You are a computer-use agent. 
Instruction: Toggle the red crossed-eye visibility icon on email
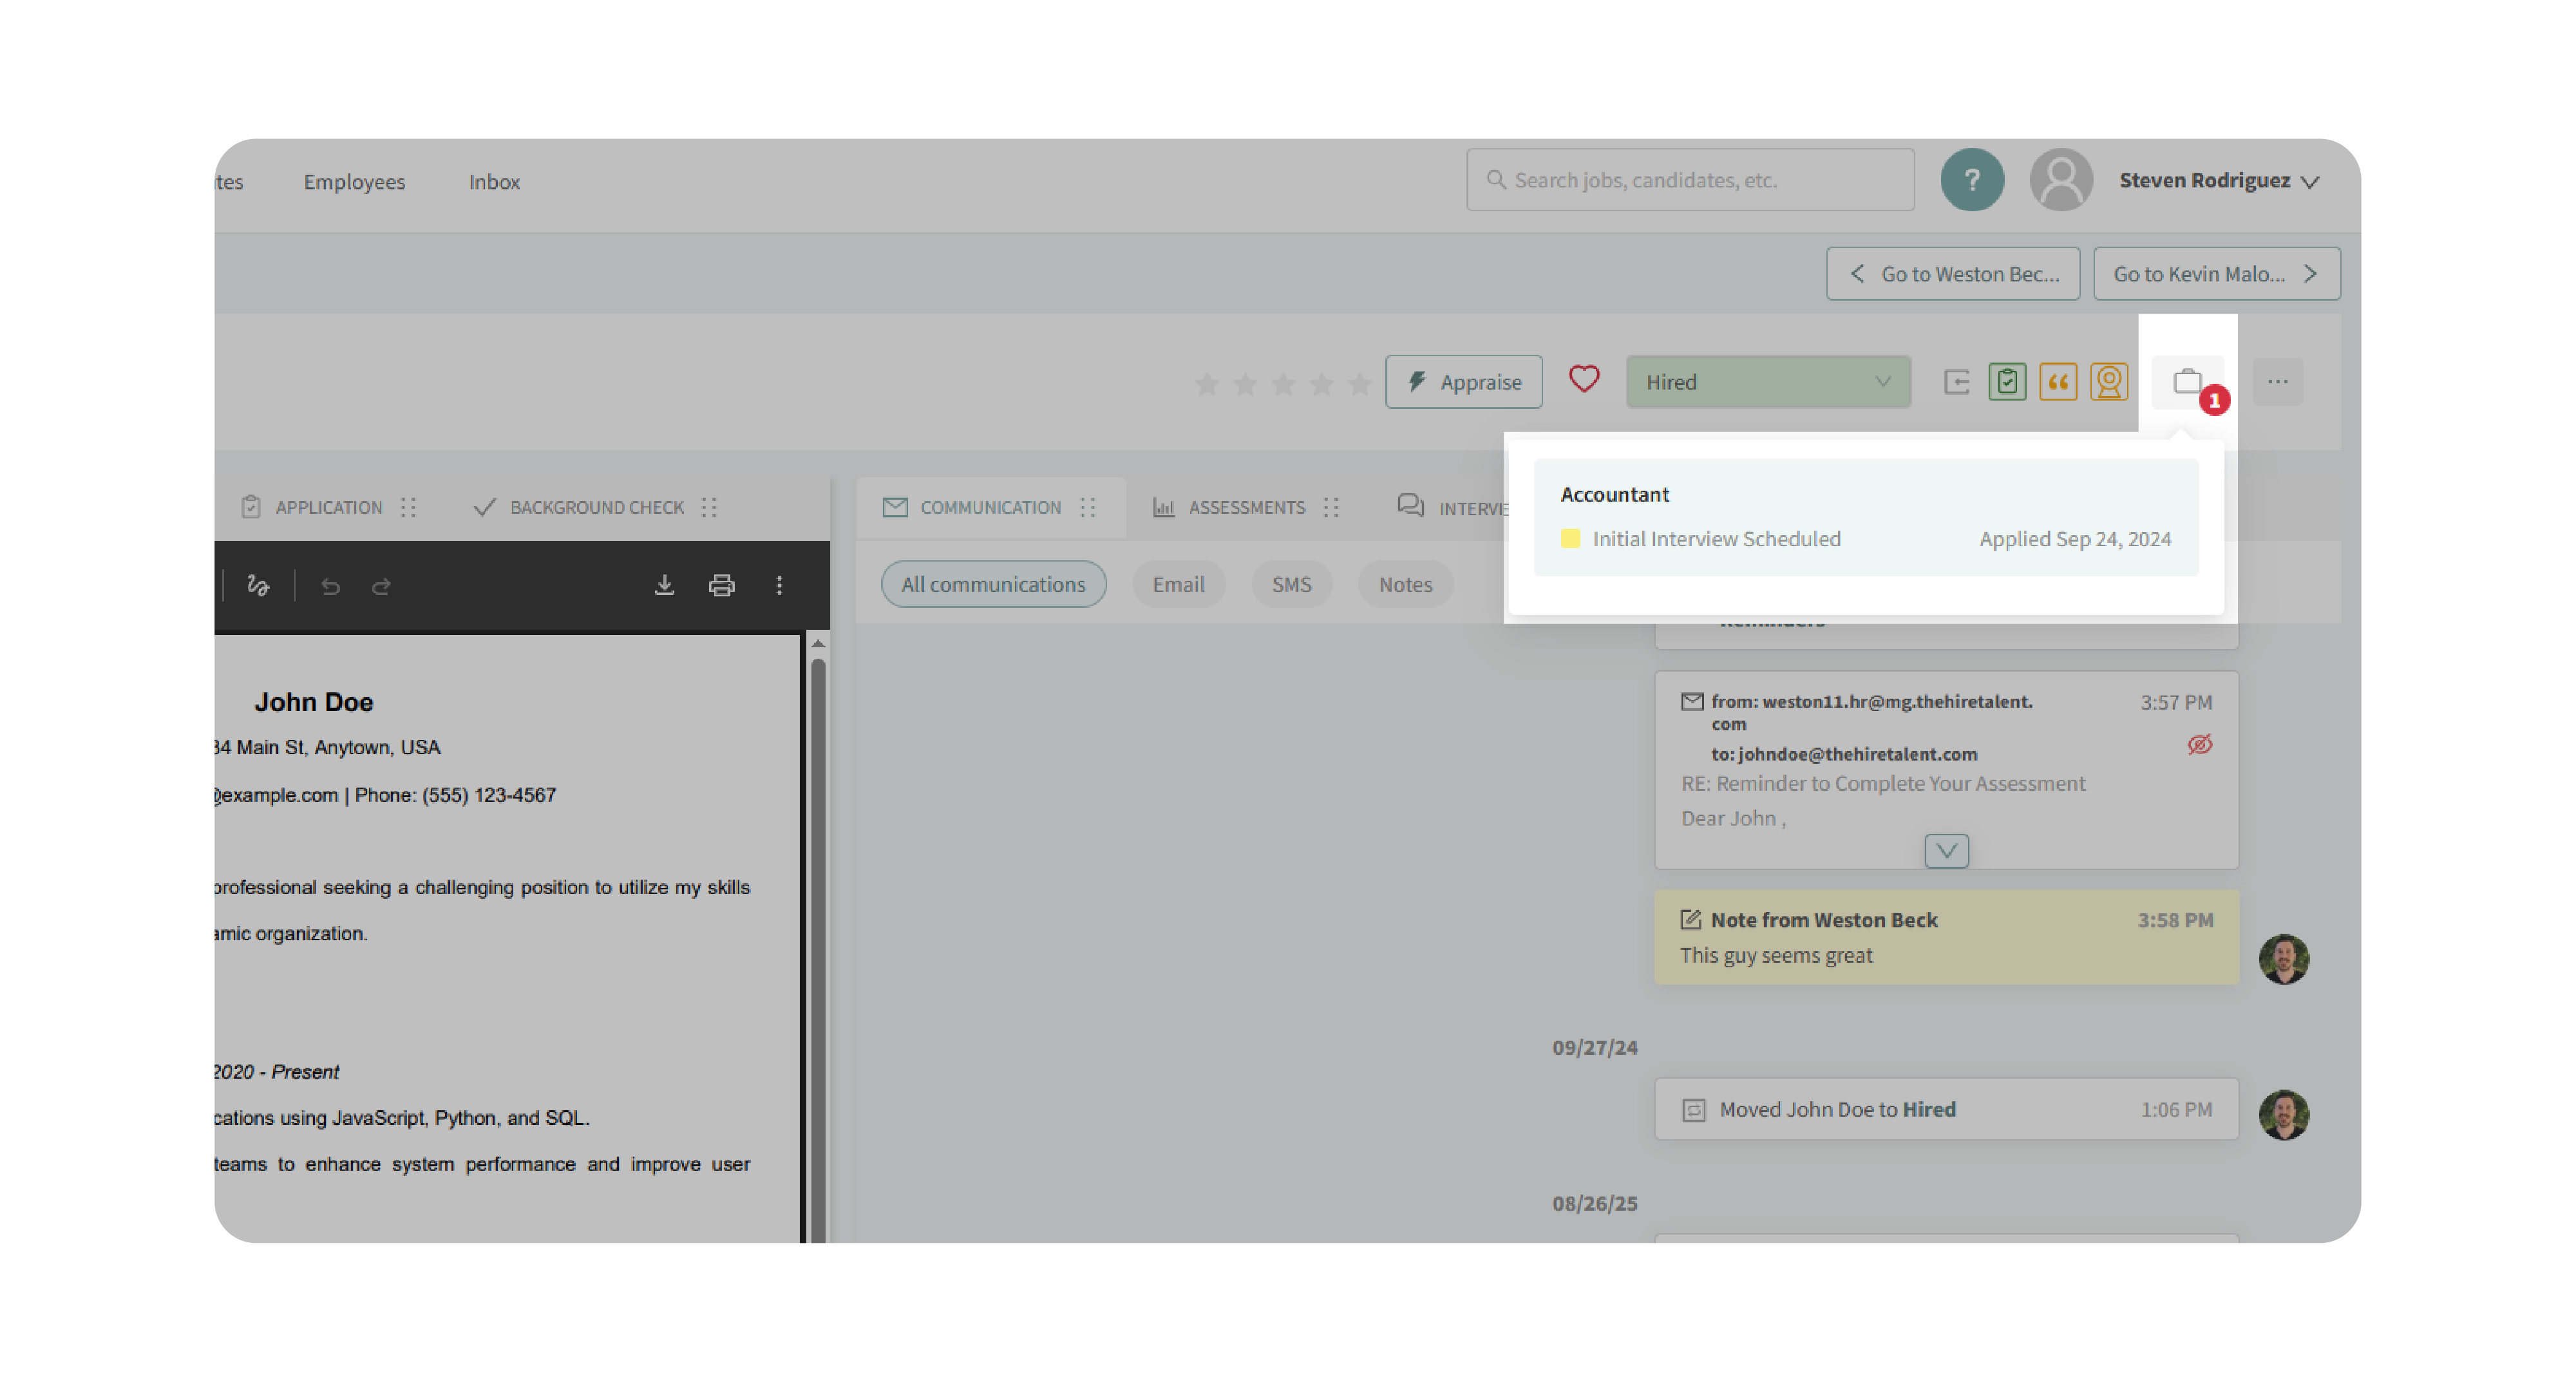pos(2199,744)
